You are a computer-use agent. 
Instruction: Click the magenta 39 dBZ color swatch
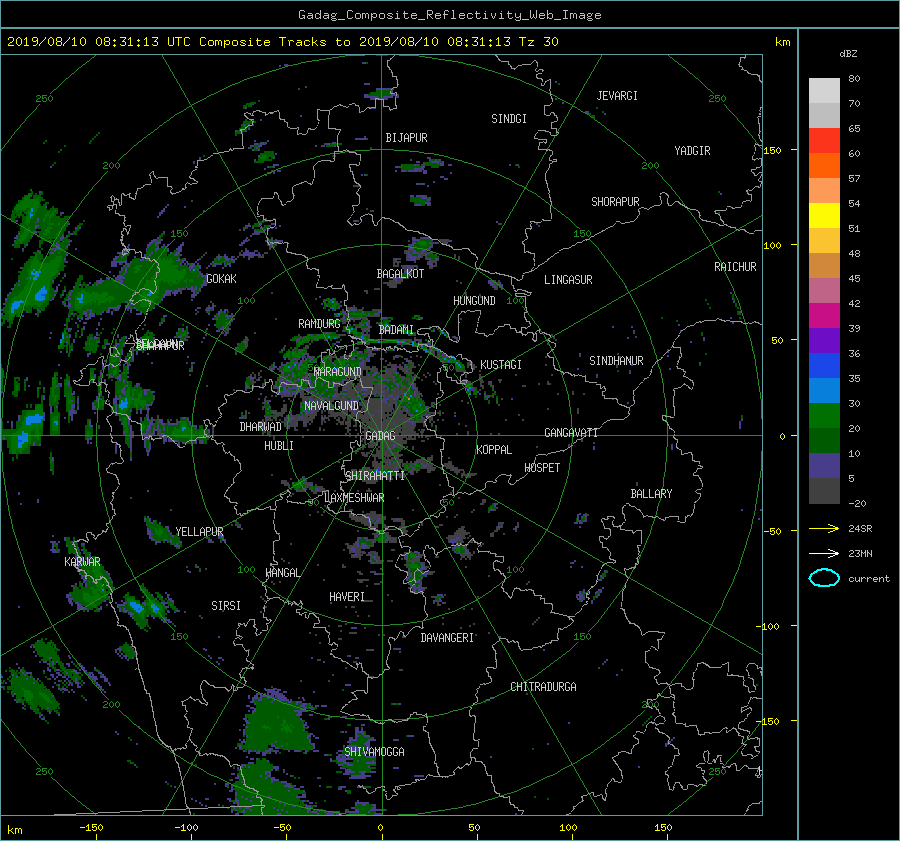pyautogui.click(x=824, y=316)
